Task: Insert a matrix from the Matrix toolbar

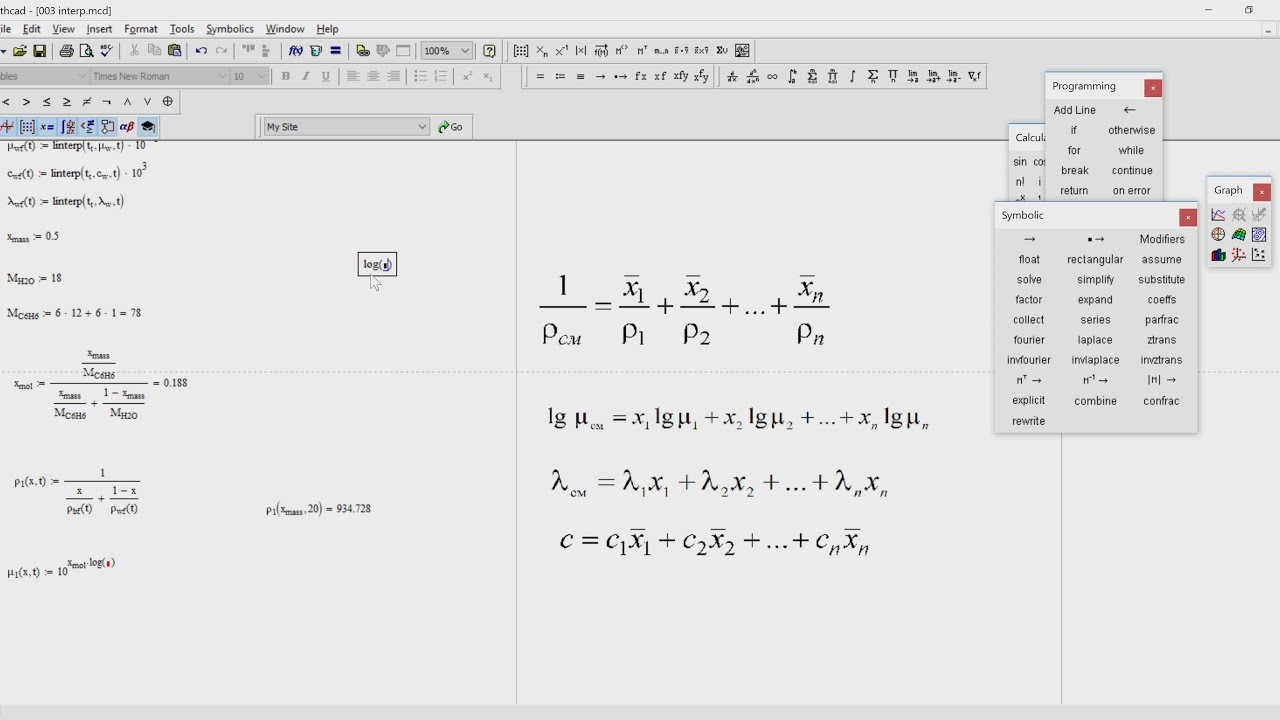Action: 521,51
